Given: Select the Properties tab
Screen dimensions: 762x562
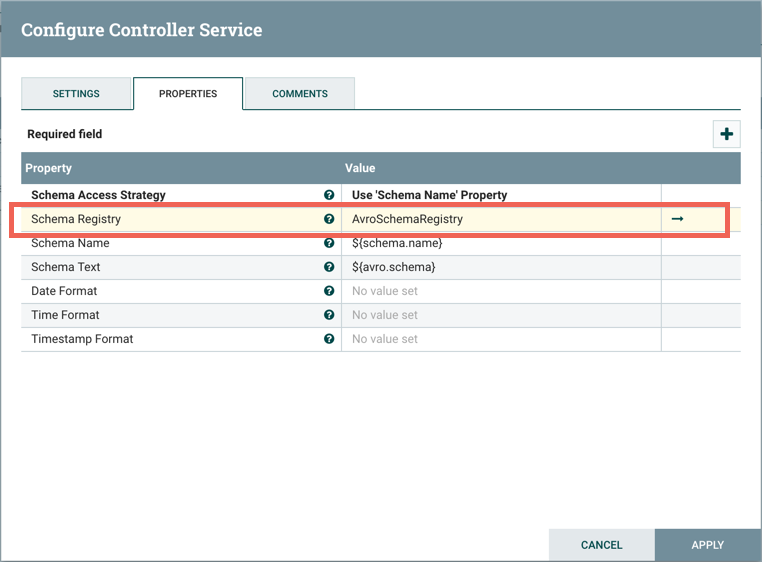Looking at the screenshot, I should click(x=188, y=94).
